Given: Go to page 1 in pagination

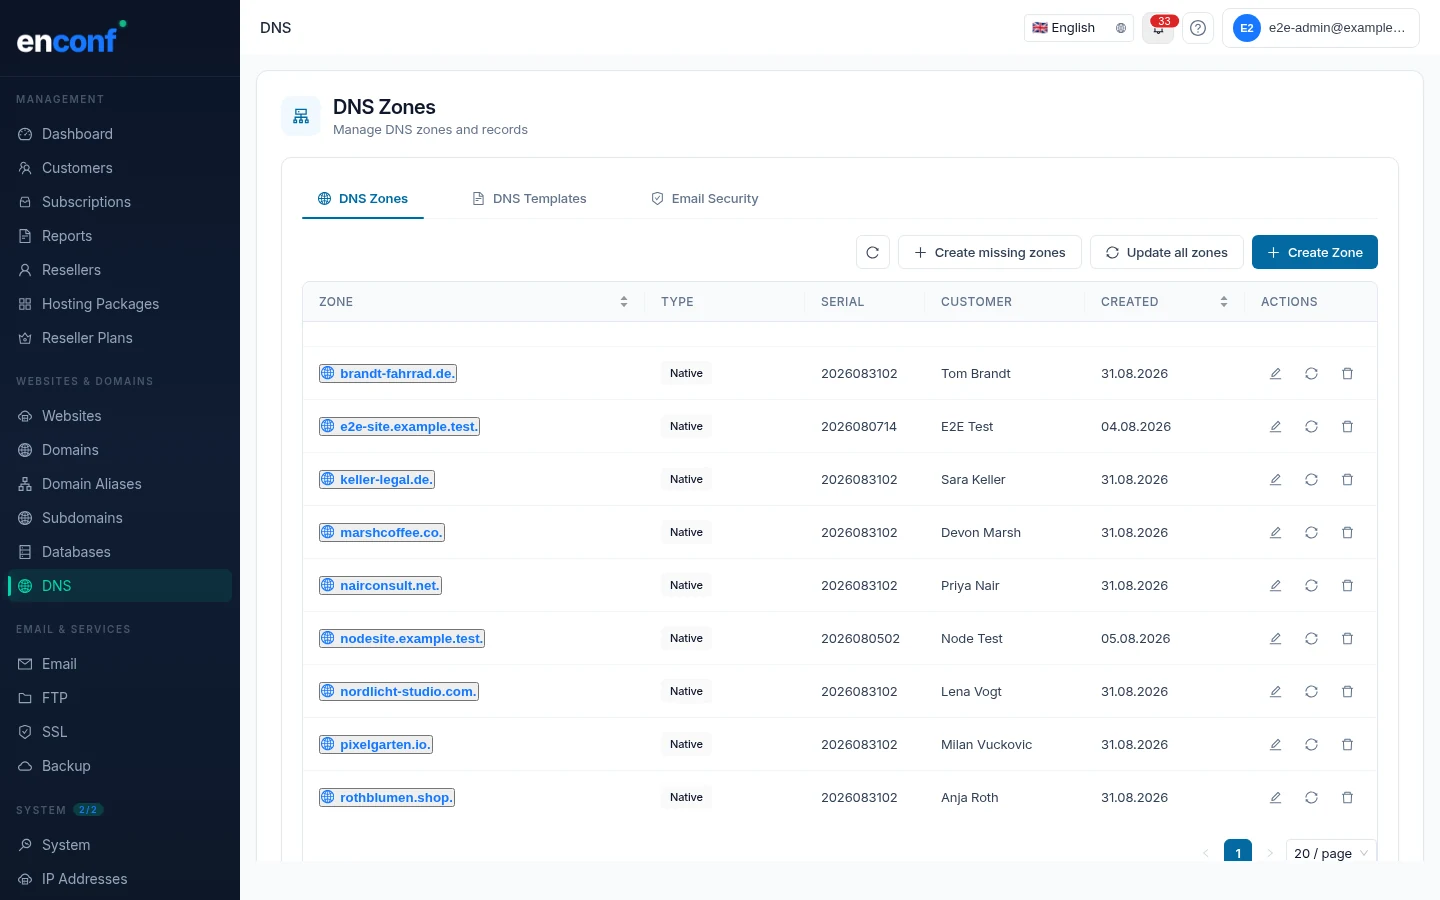Looking at the screenshot, I should click(x=1238, y=852).
